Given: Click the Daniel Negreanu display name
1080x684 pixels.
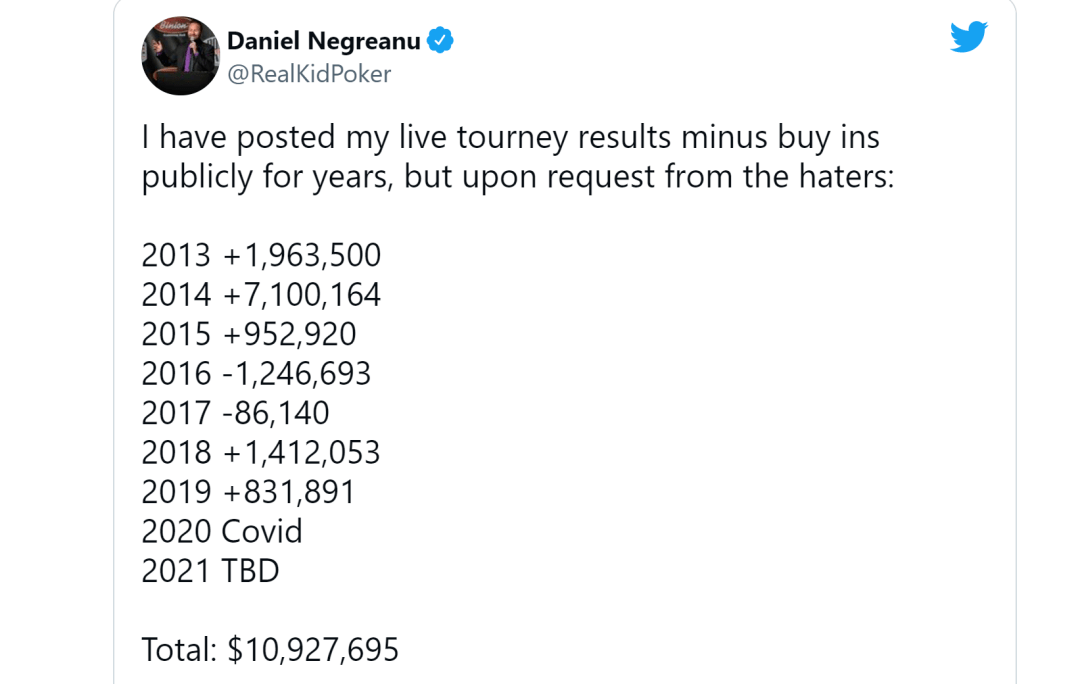Looking at the screenshot, I should [x=324, y=41].
